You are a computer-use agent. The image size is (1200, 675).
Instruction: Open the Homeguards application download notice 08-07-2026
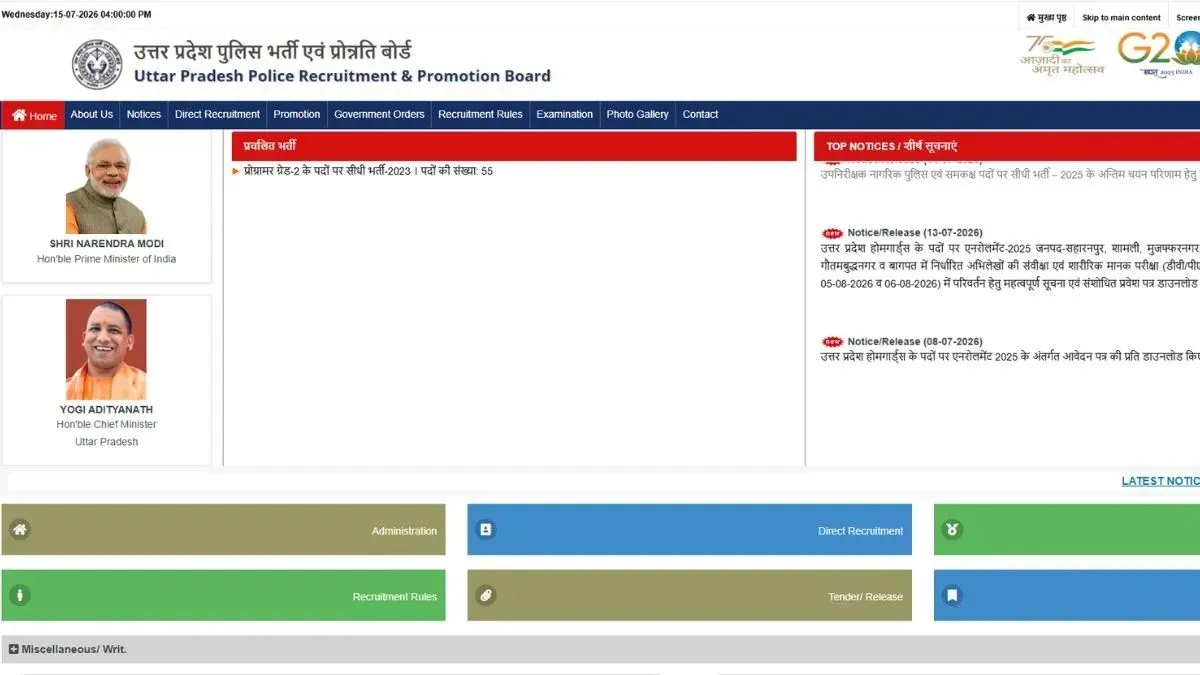click(1009, 357)
